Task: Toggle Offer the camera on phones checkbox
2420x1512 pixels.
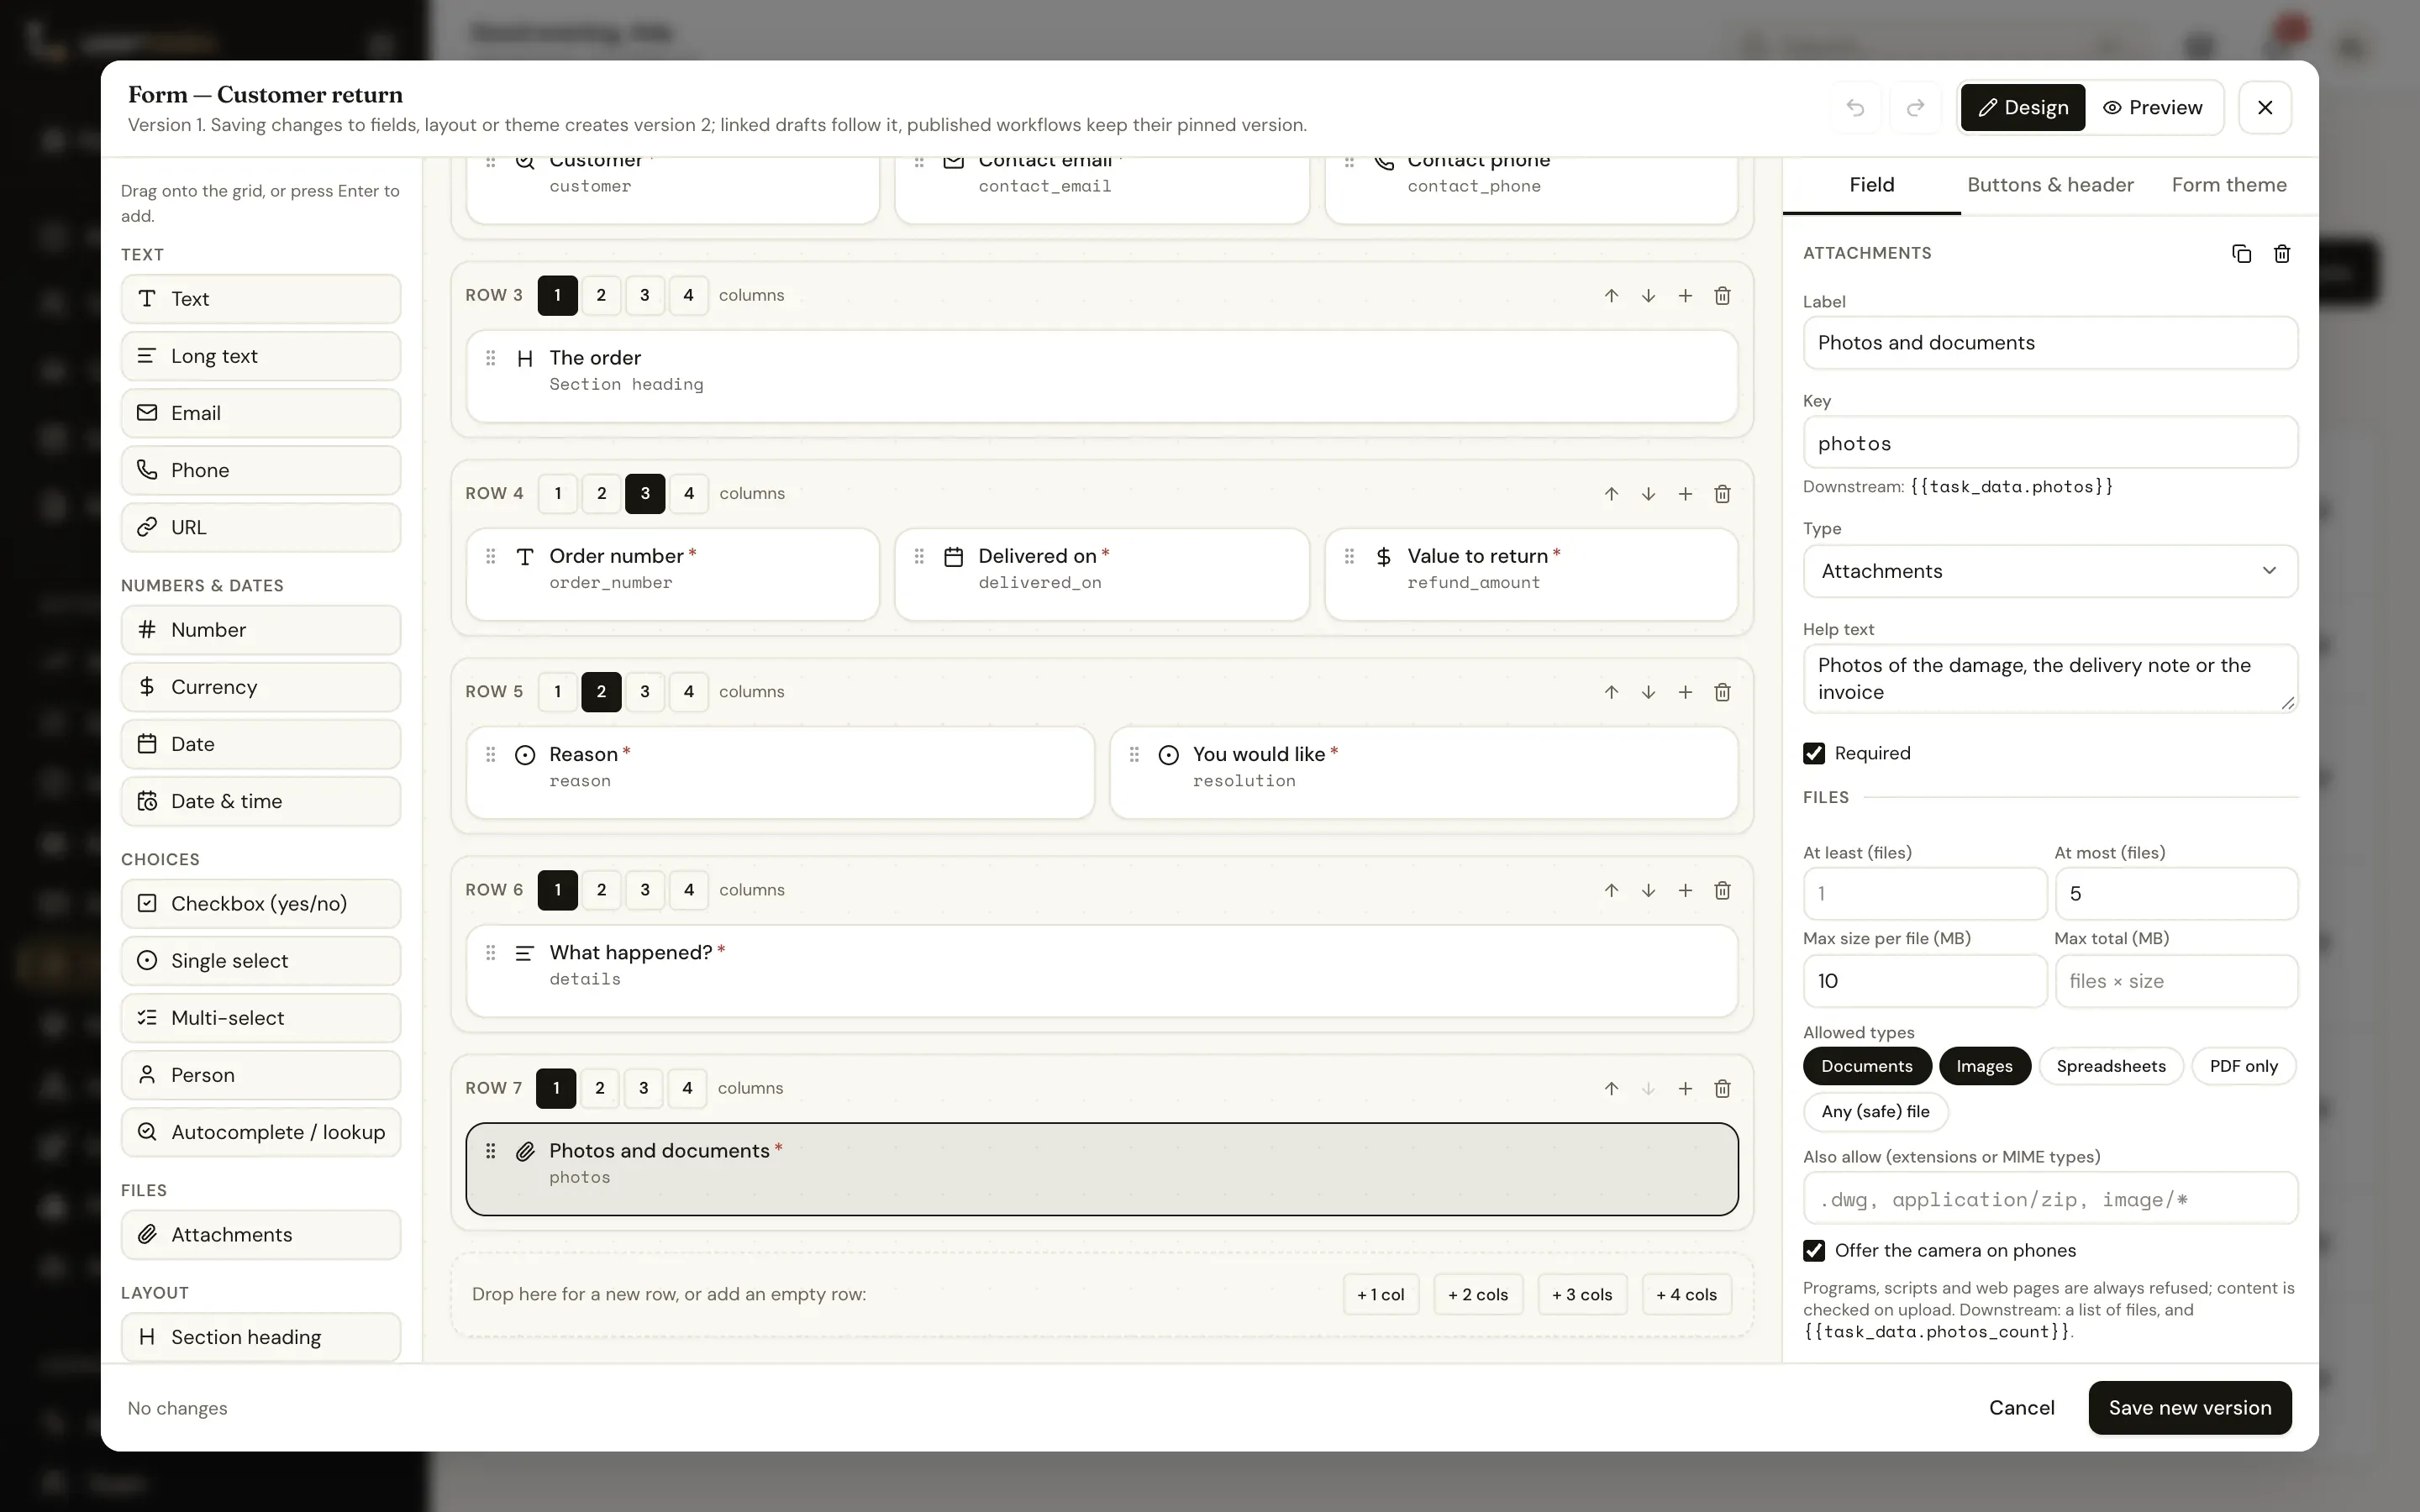Action: point(1814,1250)
